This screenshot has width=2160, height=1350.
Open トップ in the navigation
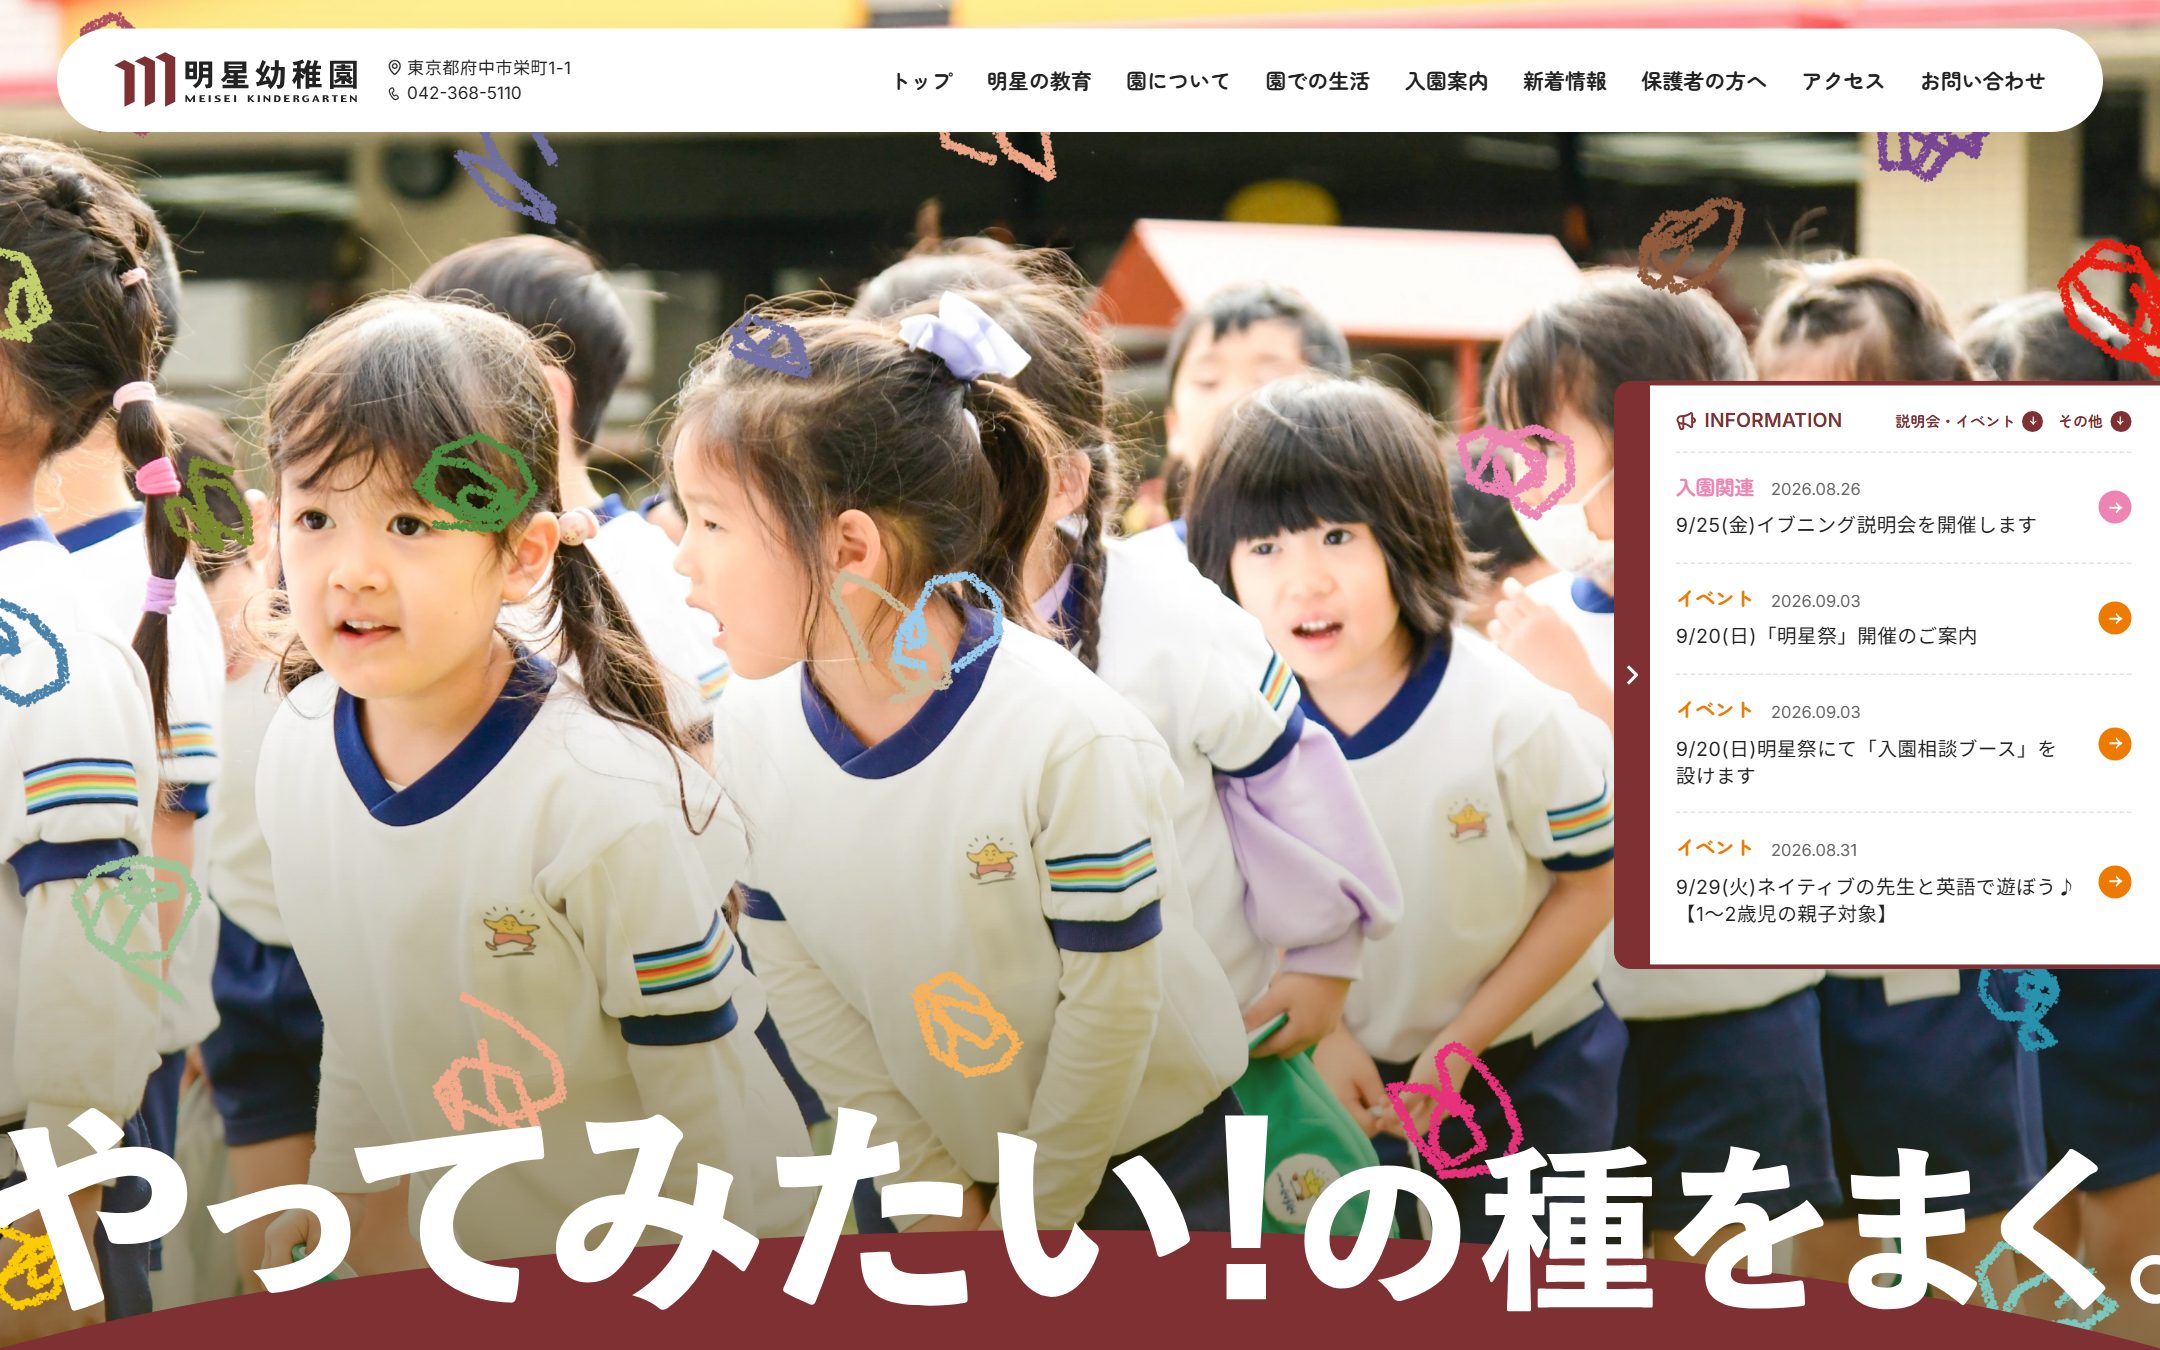pyautogui.click(x=922, y=81)
